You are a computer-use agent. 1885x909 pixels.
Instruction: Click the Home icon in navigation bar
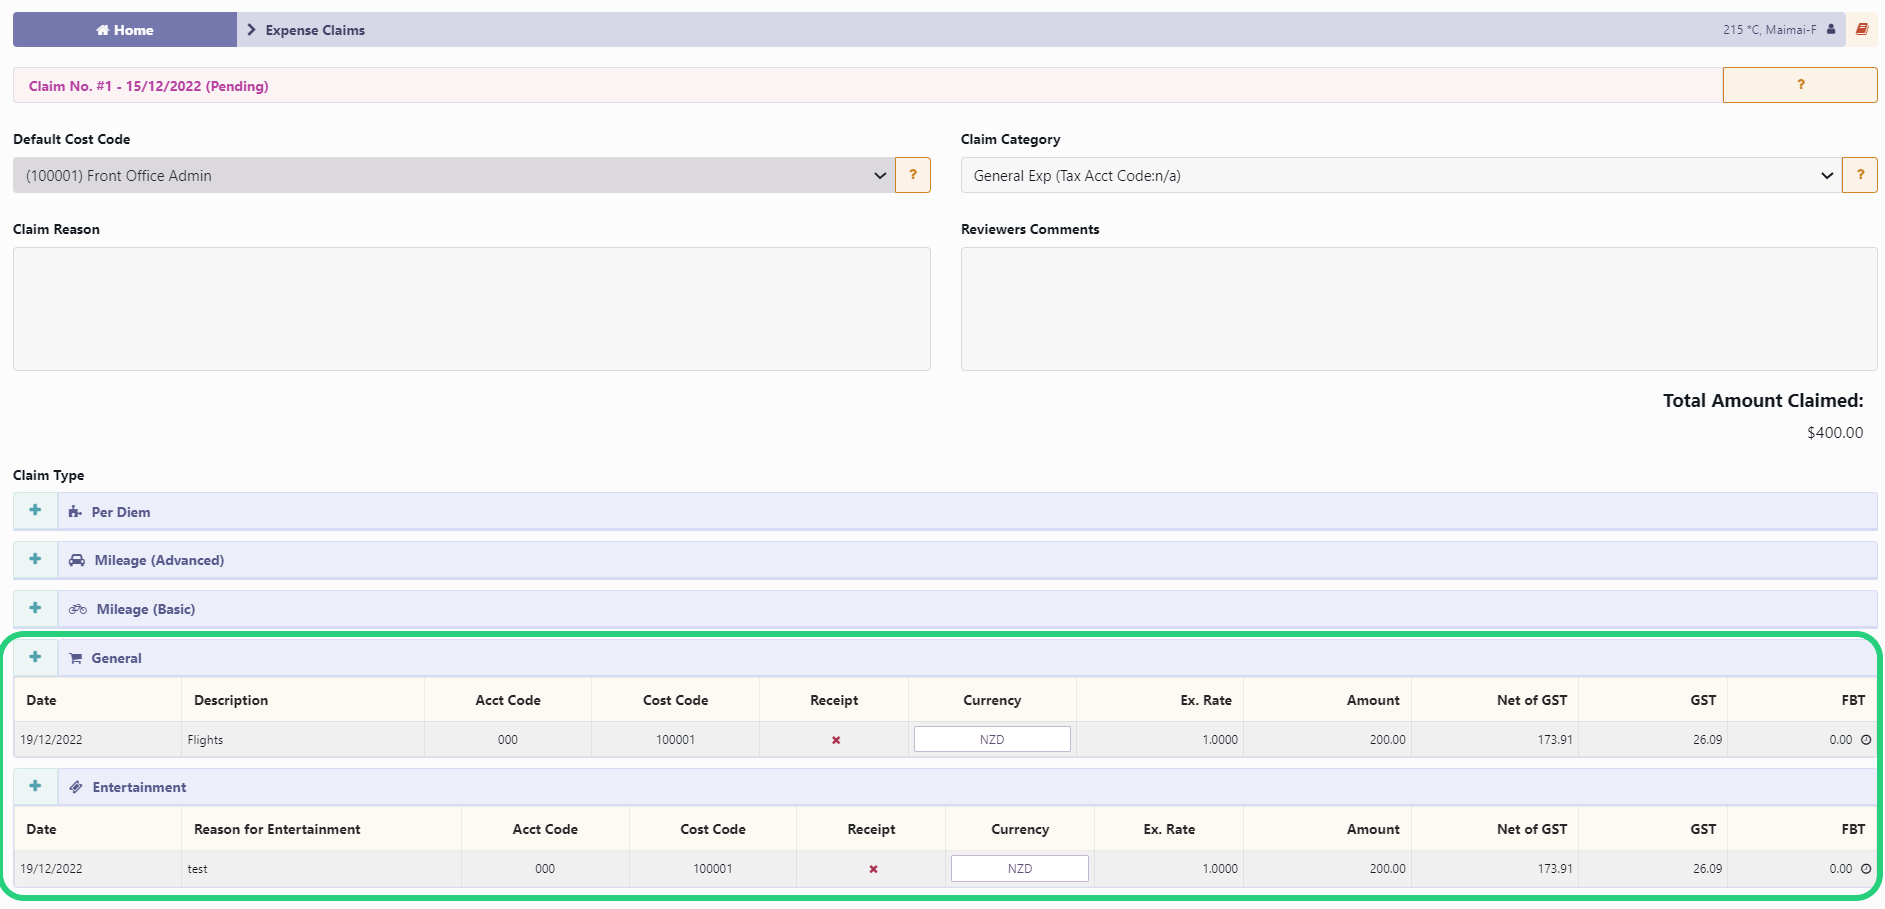102,29
